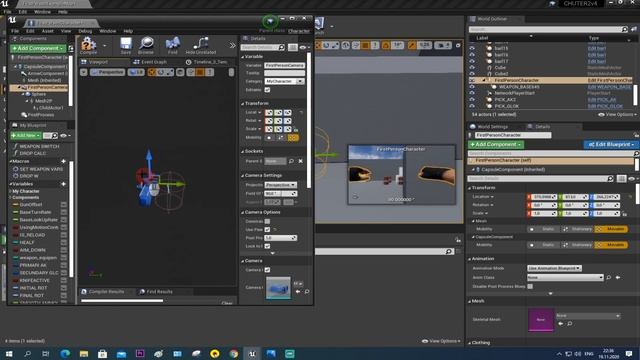
Task: Click the Find toolbar icon
Action: tap(173, 45)
